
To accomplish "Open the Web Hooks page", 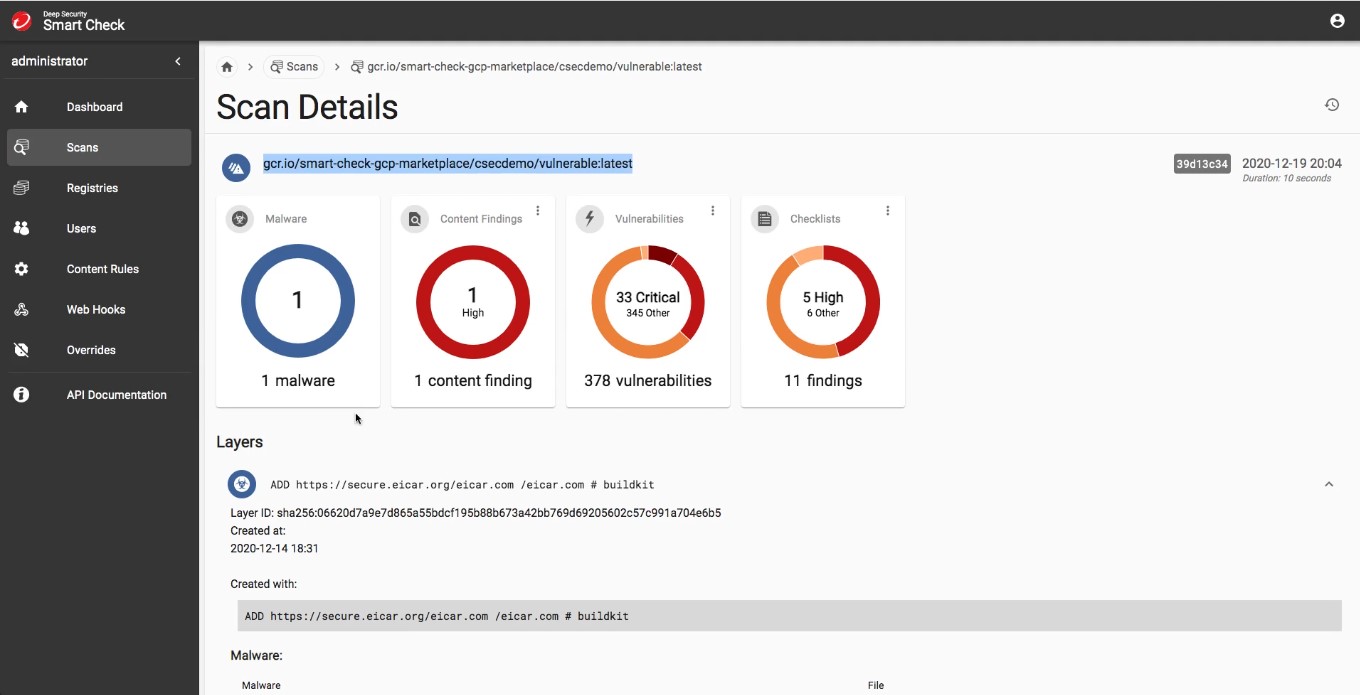I will pos(96,310).
